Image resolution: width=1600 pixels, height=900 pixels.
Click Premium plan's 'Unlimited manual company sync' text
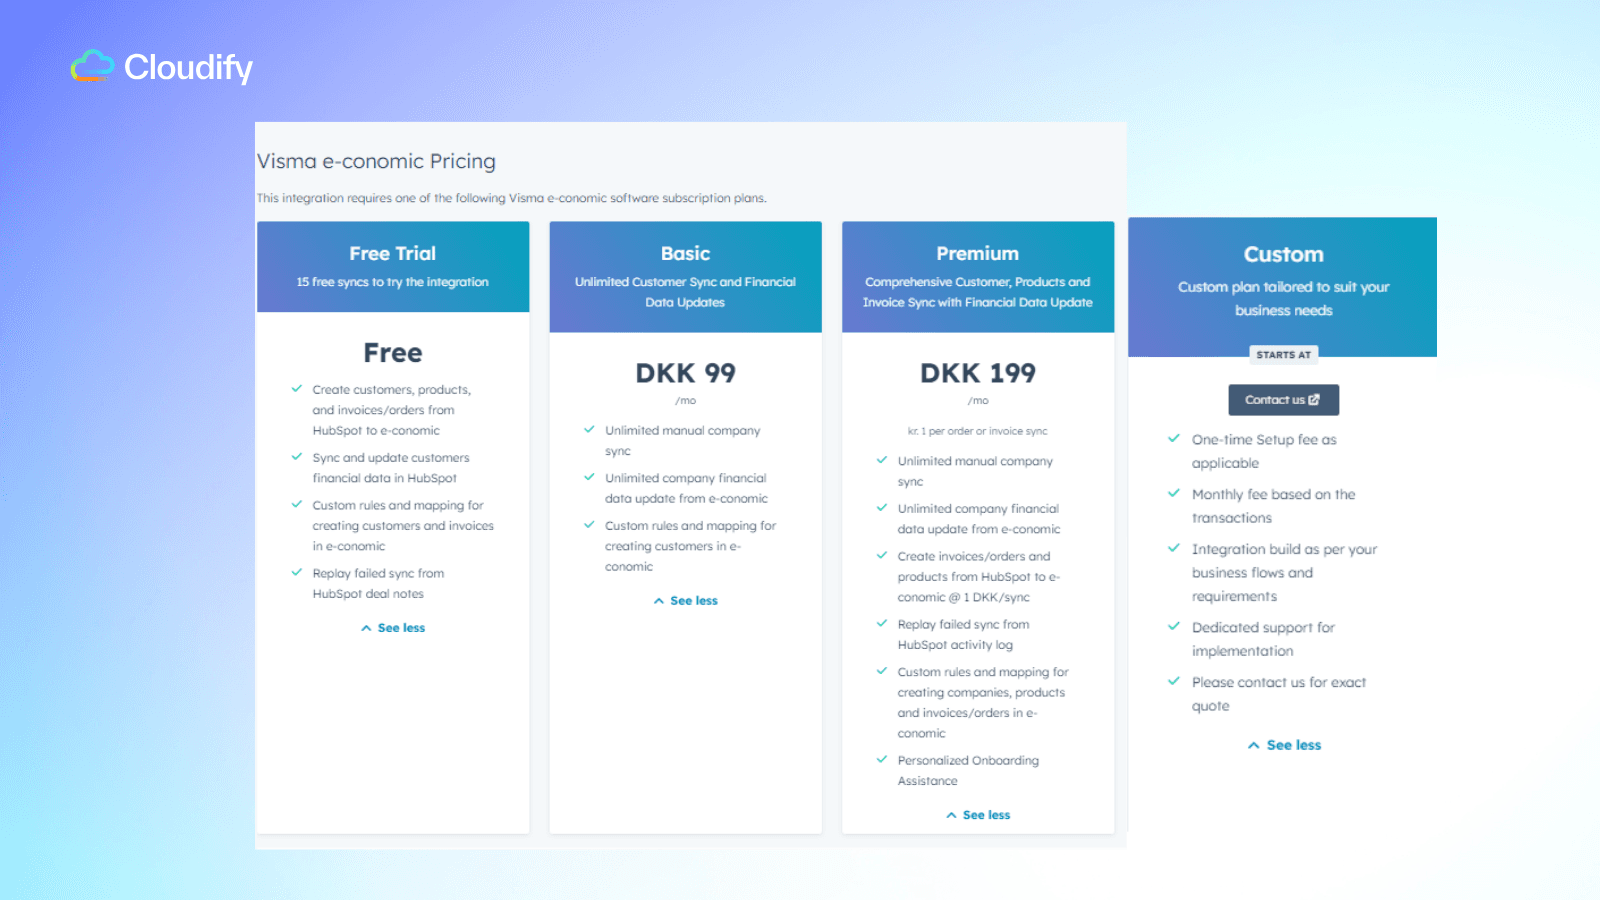975,471
